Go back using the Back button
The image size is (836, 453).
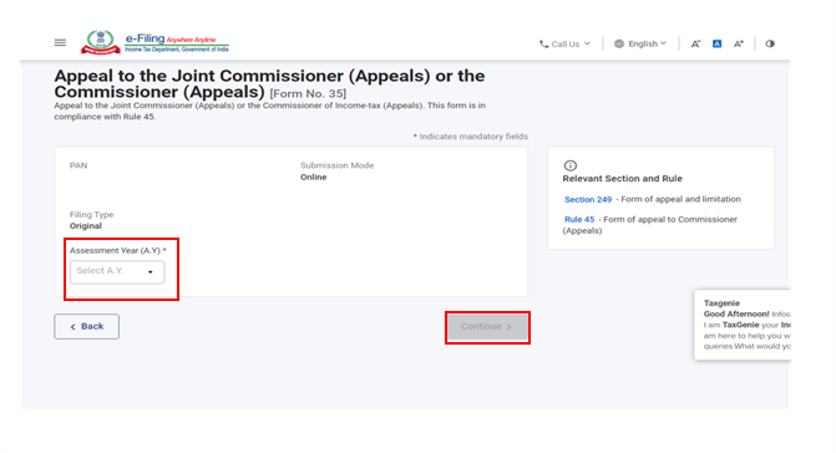tap(86, 326)
